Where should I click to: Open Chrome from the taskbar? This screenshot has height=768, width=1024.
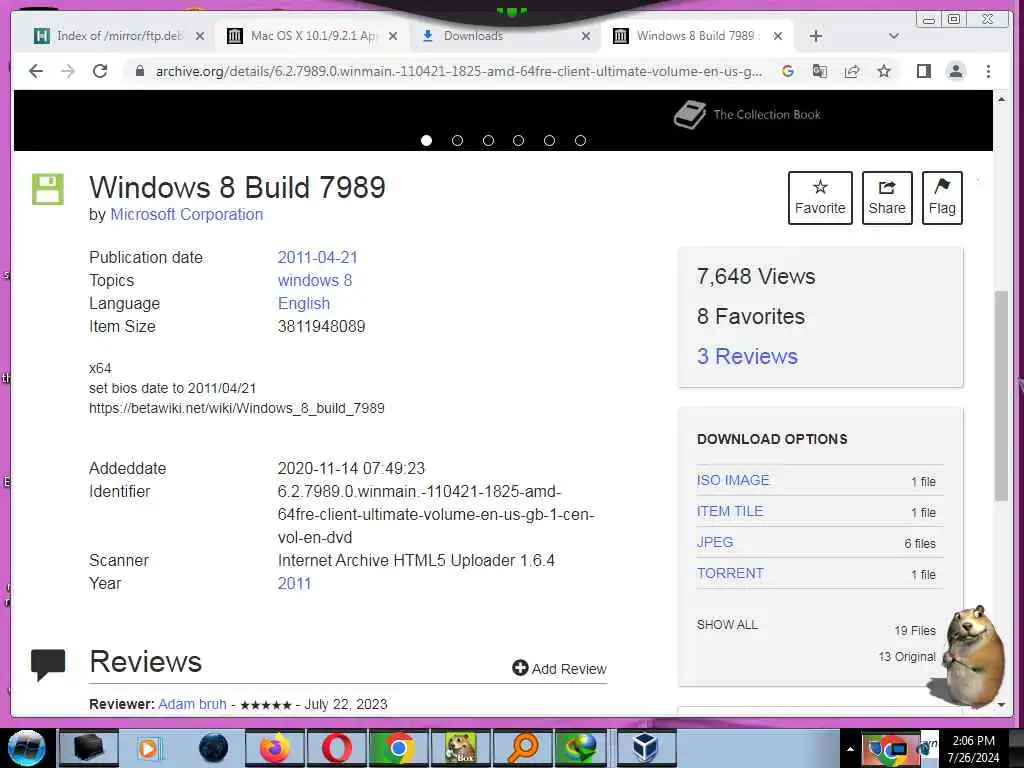click(398, 748)
